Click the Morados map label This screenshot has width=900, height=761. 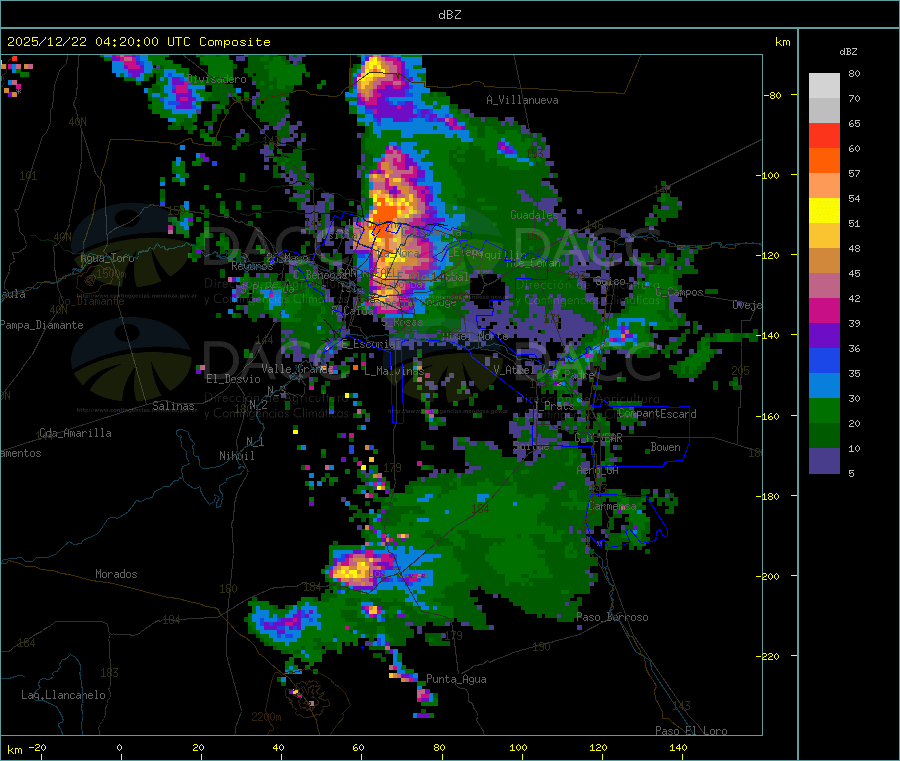116,574
